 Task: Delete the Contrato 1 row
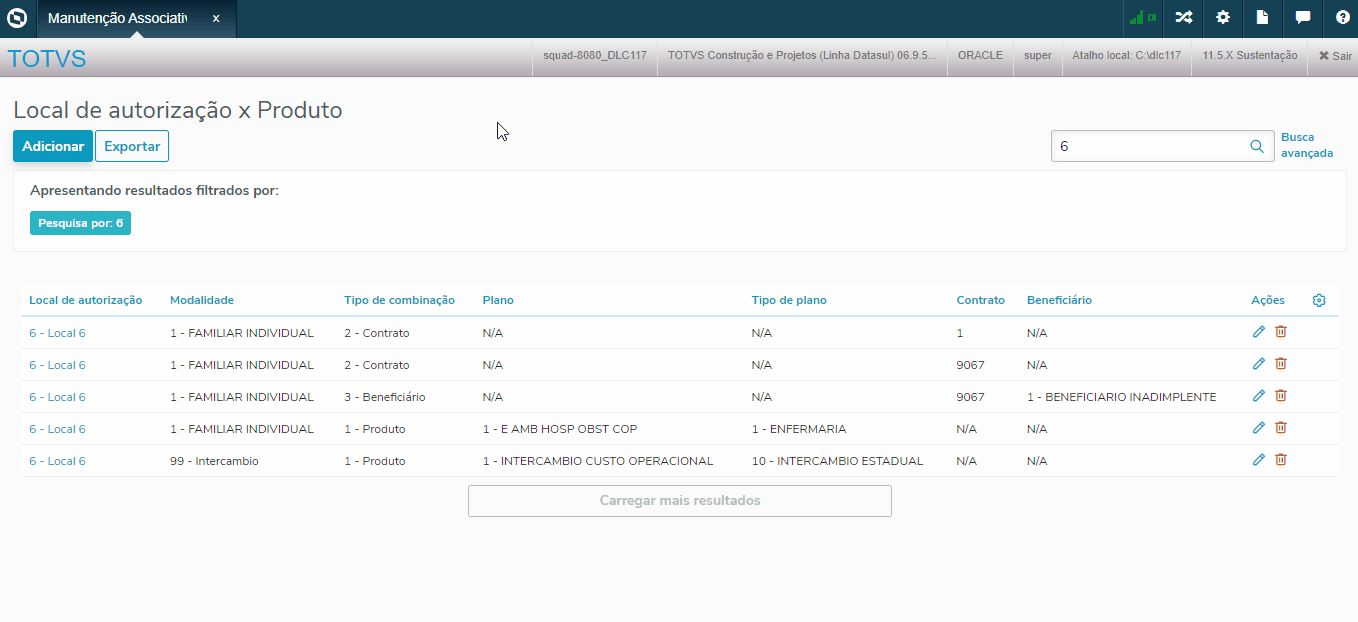tap(1281, 332)
